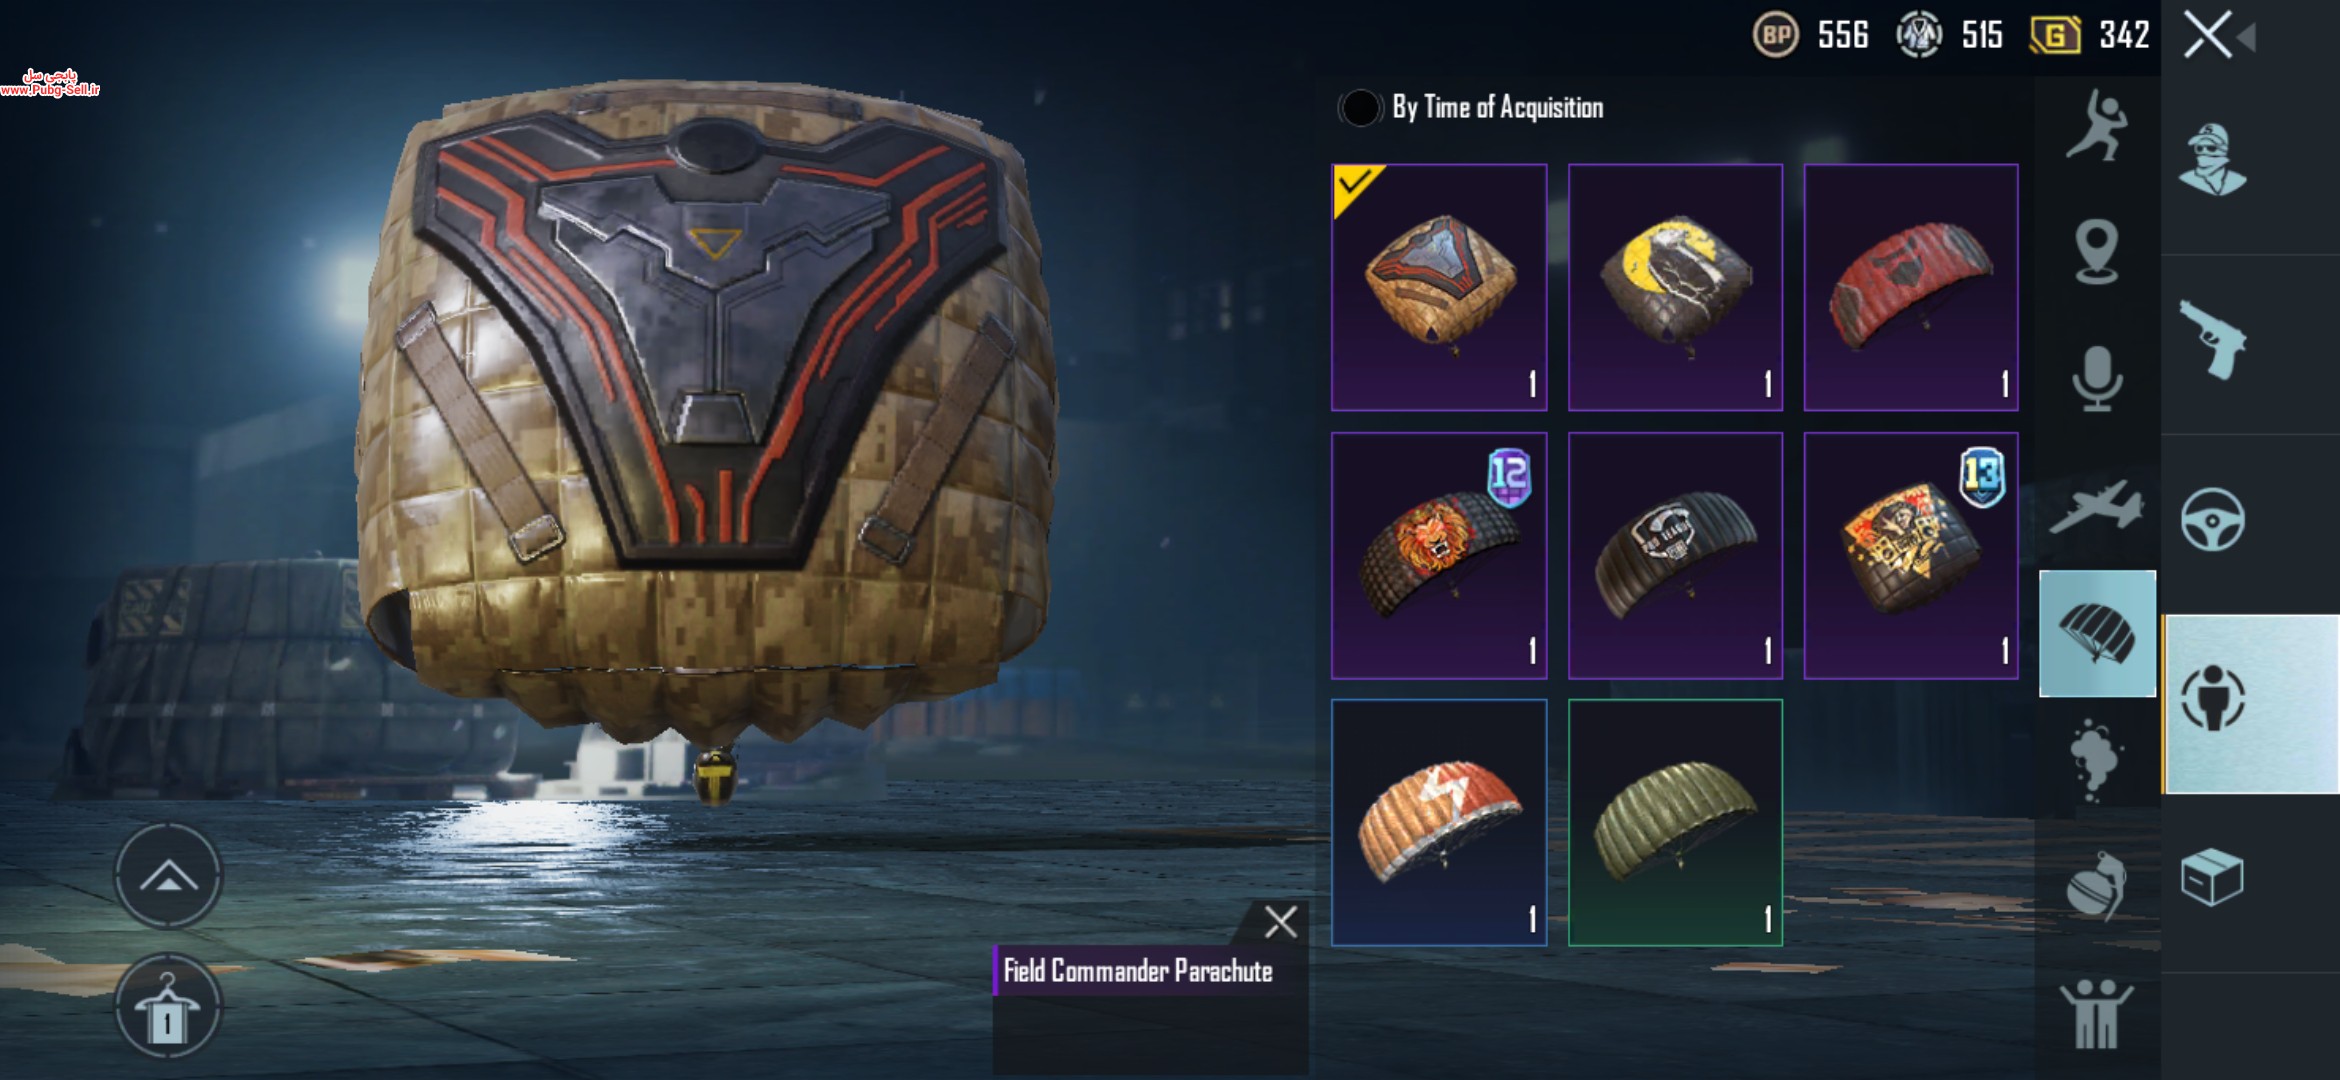The image size is (2340, 1080).
Task: Close the Field Commander Parachute tooltip
Action: point(1281,921)
